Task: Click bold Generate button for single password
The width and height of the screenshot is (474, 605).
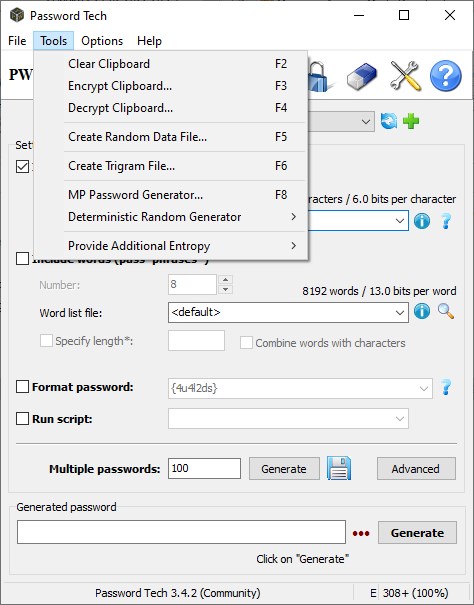Action: tap(417, 533)
